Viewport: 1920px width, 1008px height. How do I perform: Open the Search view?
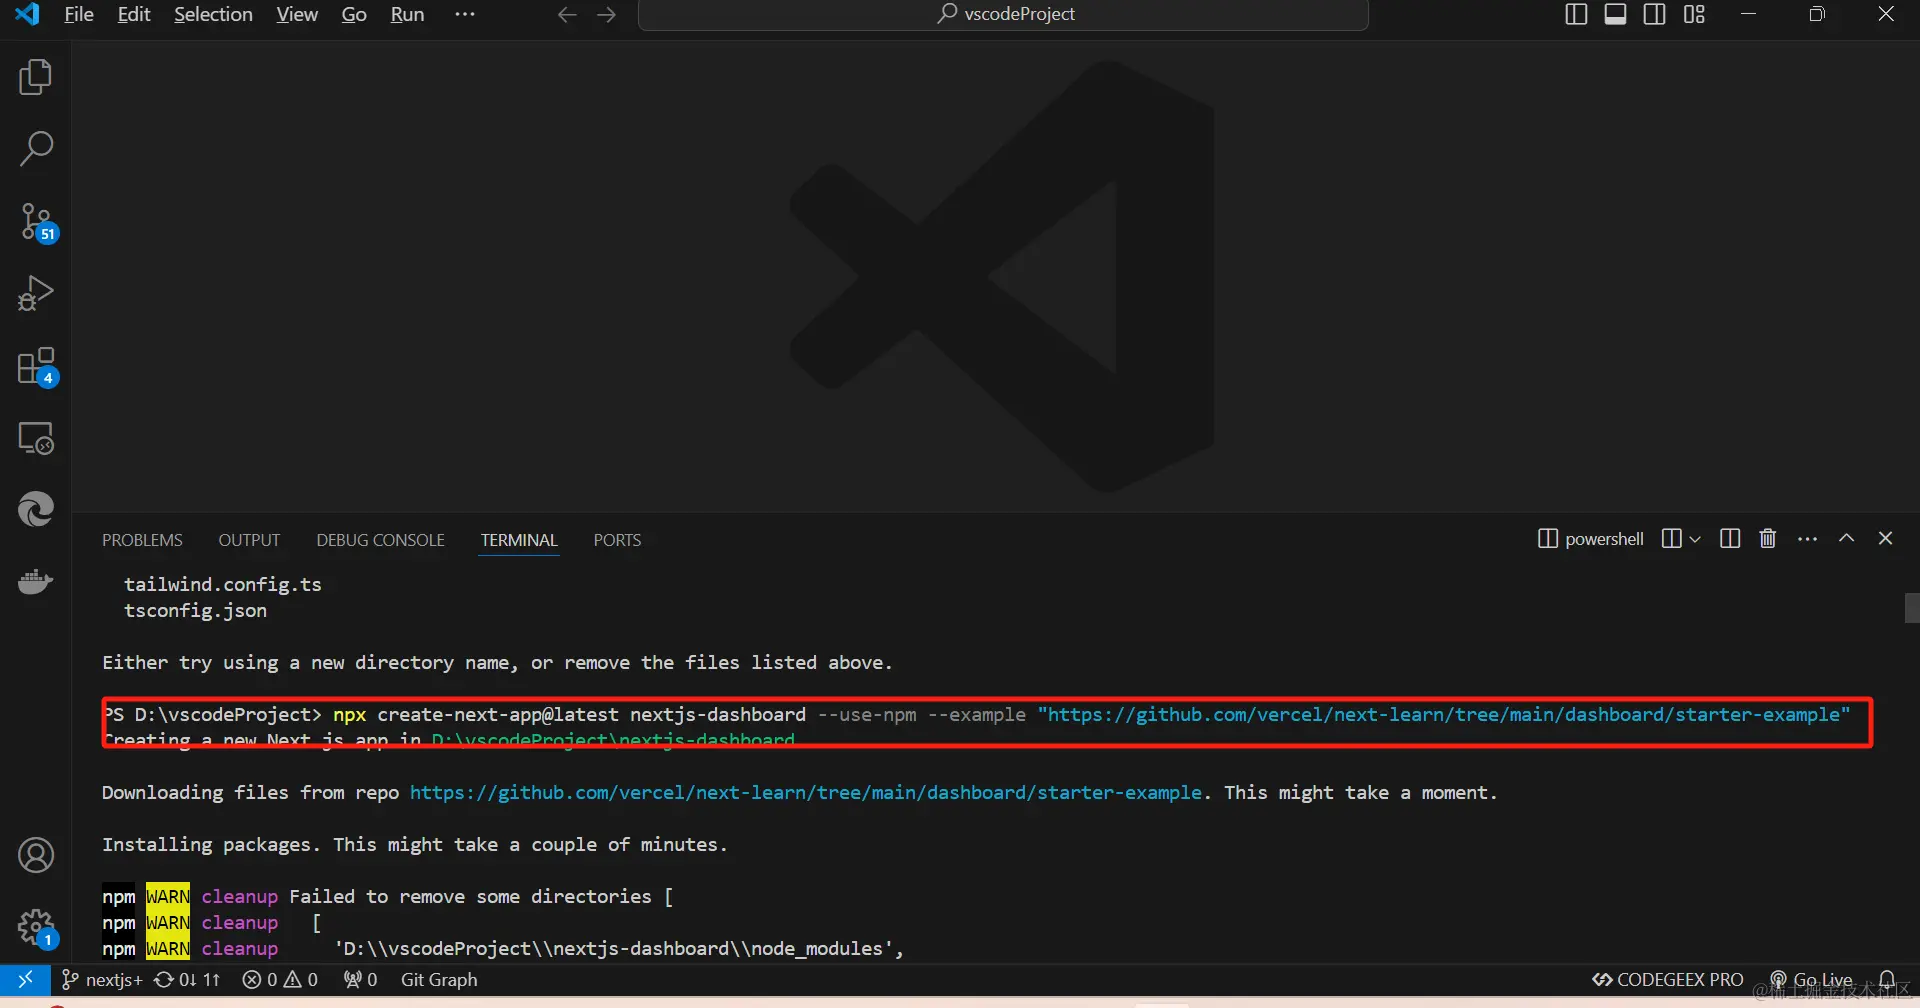(36, 149)
